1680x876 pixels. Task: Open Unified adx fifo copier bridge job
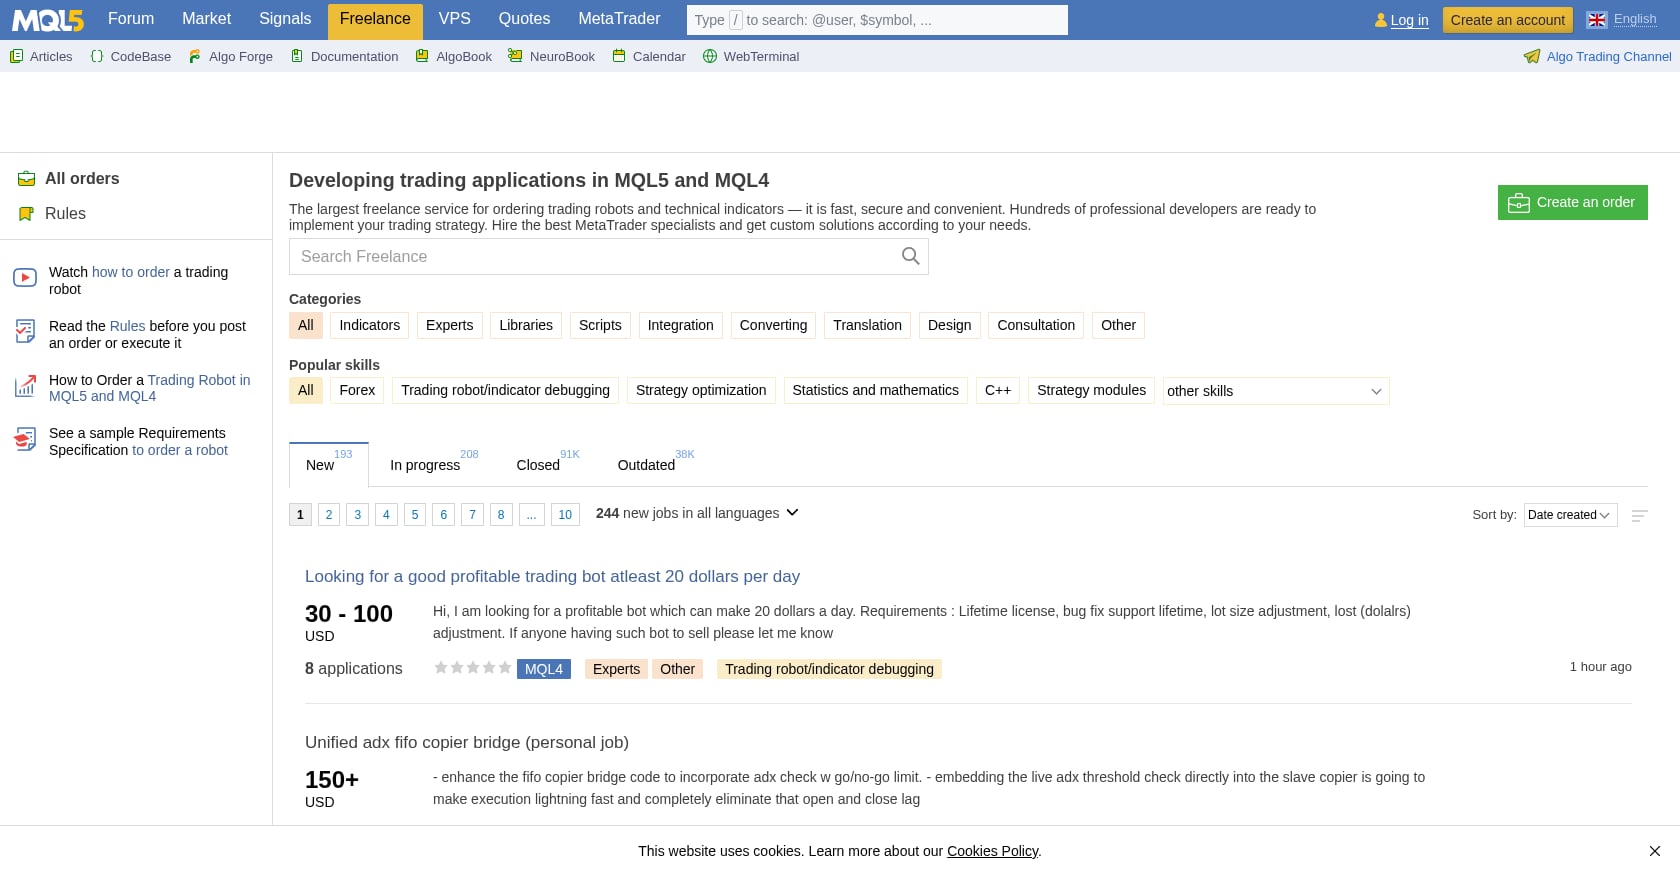[467, 742]
